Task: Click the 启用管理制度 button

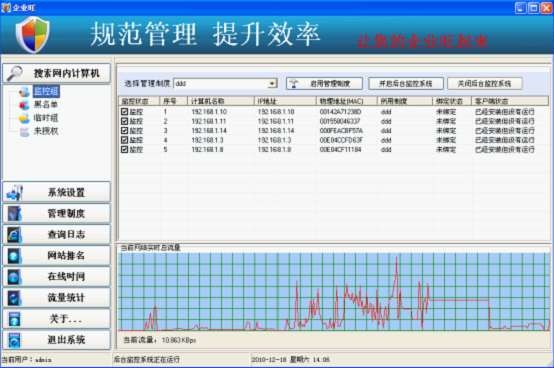Action: tap(324, 84)
